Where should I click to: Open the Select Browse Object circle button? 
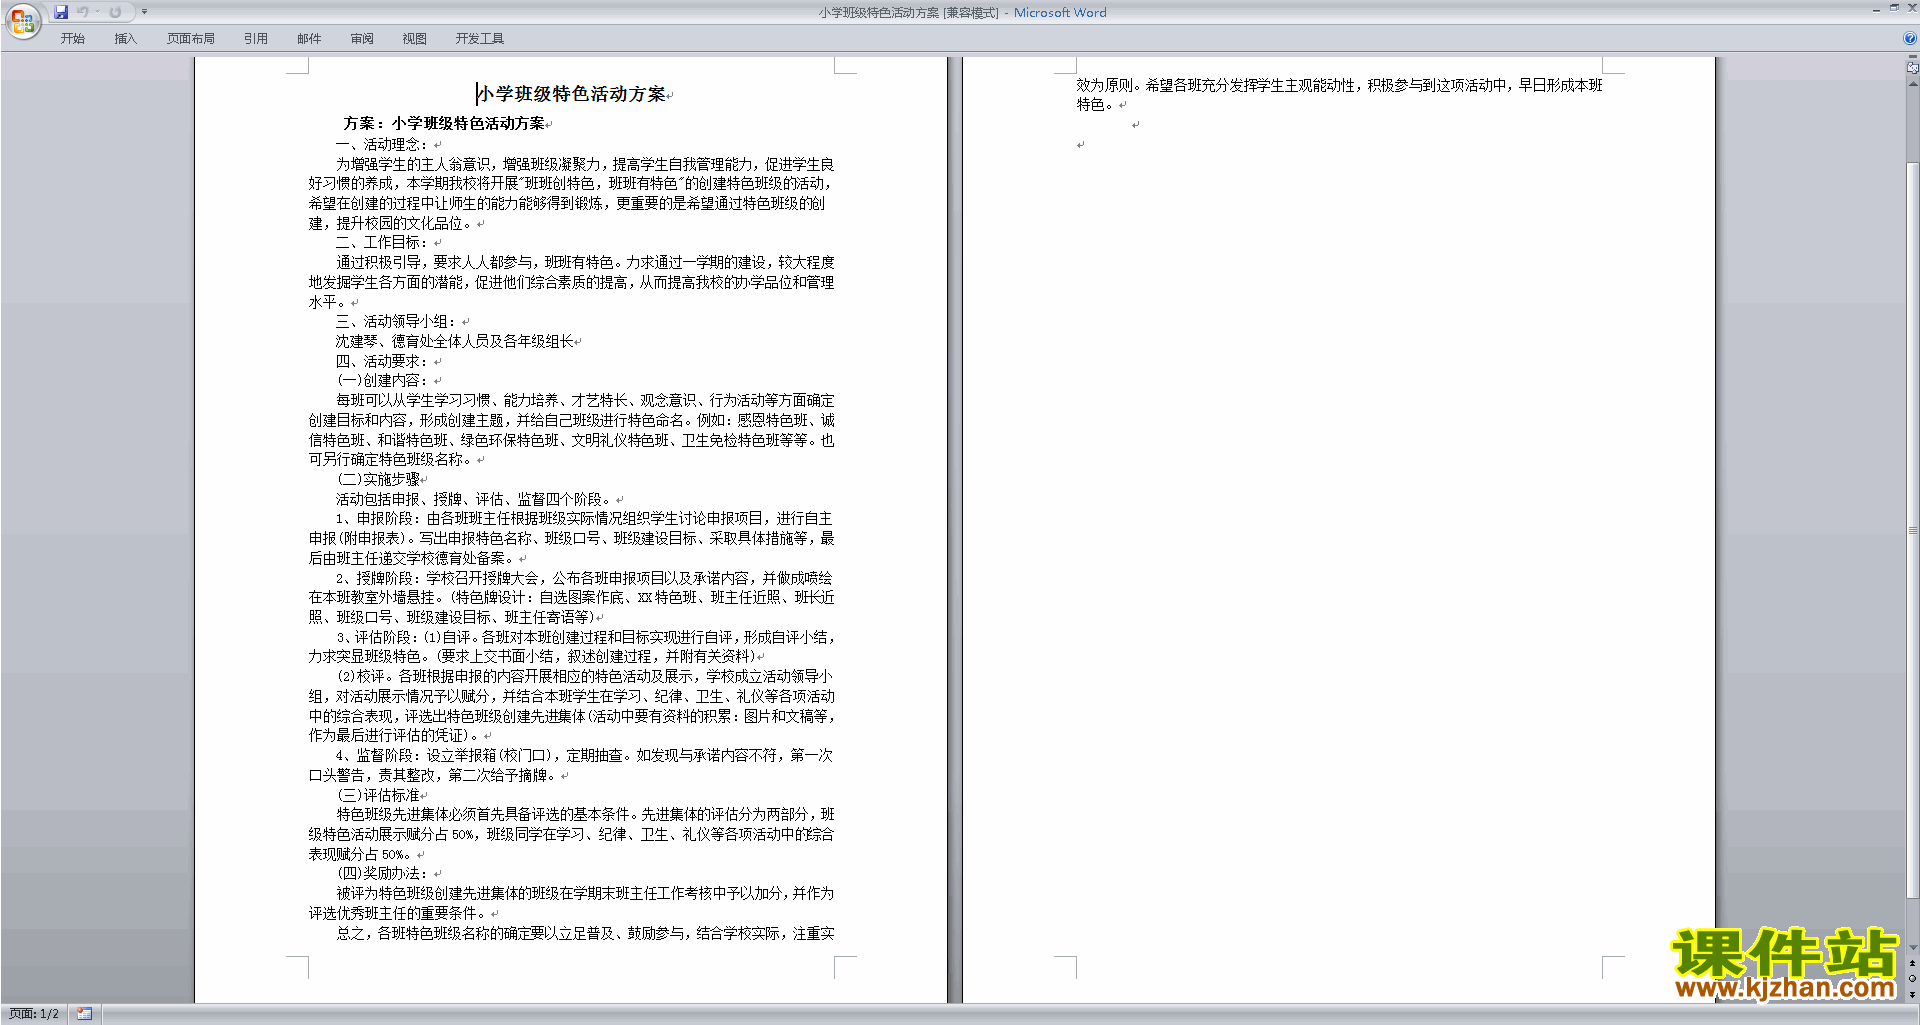point(1912,979)
